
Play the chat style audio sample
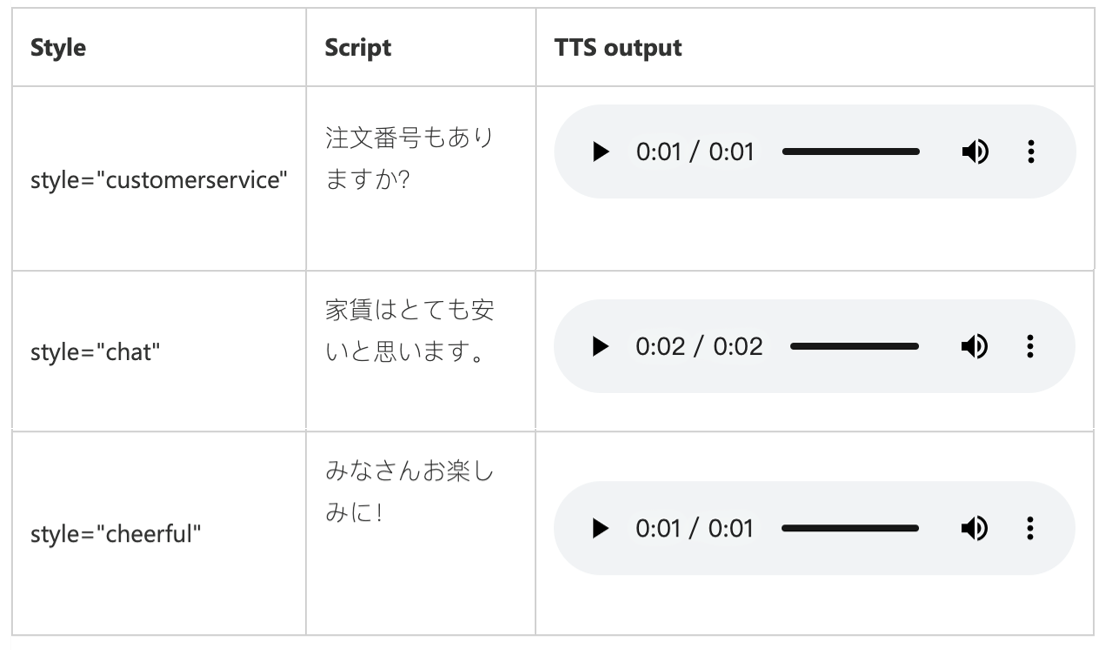(600, 347)
